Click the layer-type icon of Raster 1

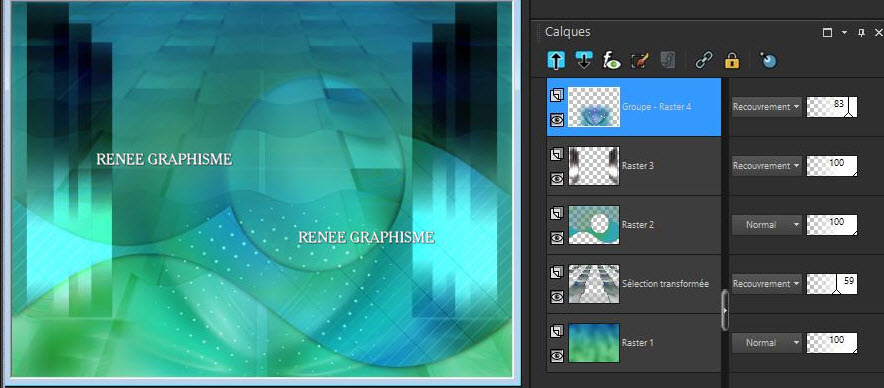tap(556, 330)
